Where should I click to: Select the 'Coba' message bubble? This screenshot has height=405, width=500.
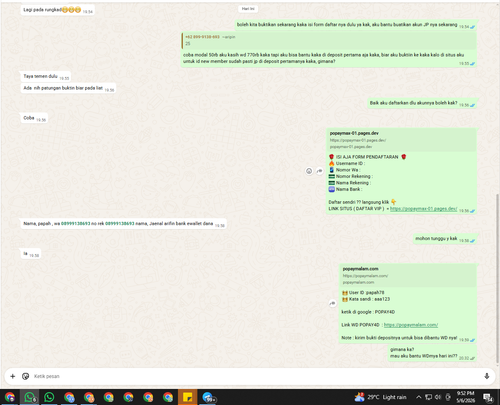coord(34,118)
